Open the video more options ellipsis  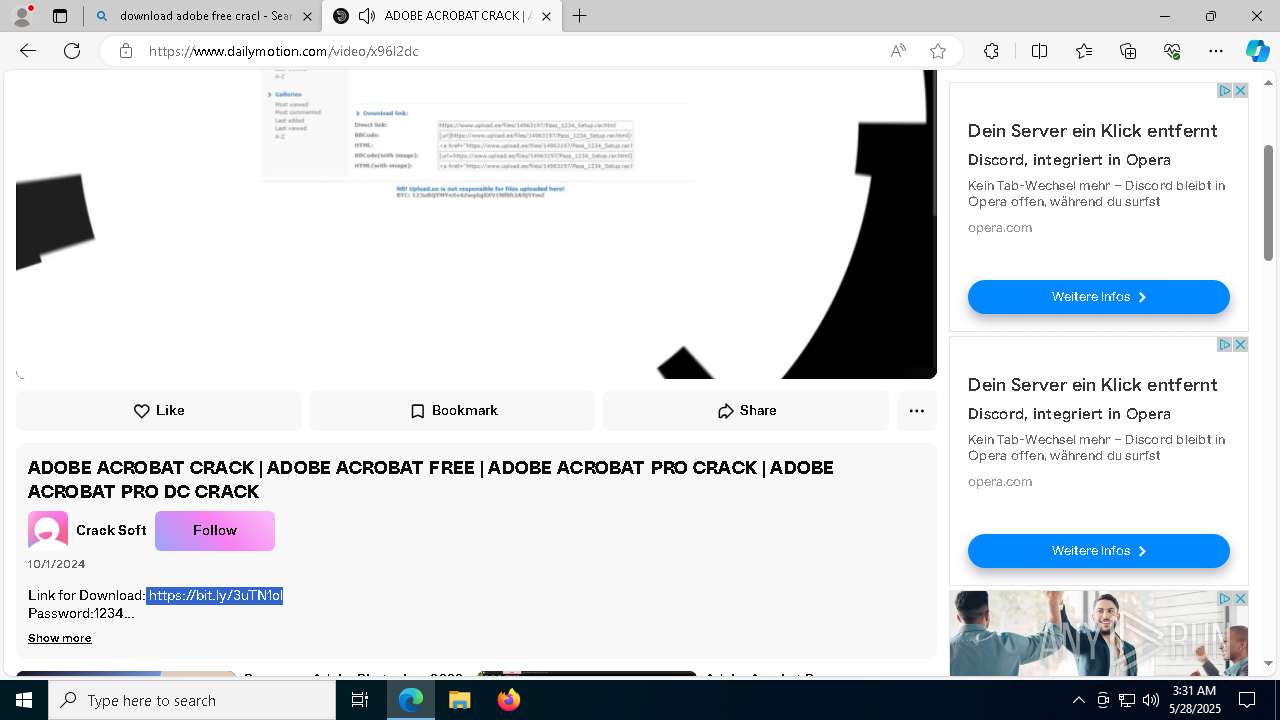tap(916, 411)
